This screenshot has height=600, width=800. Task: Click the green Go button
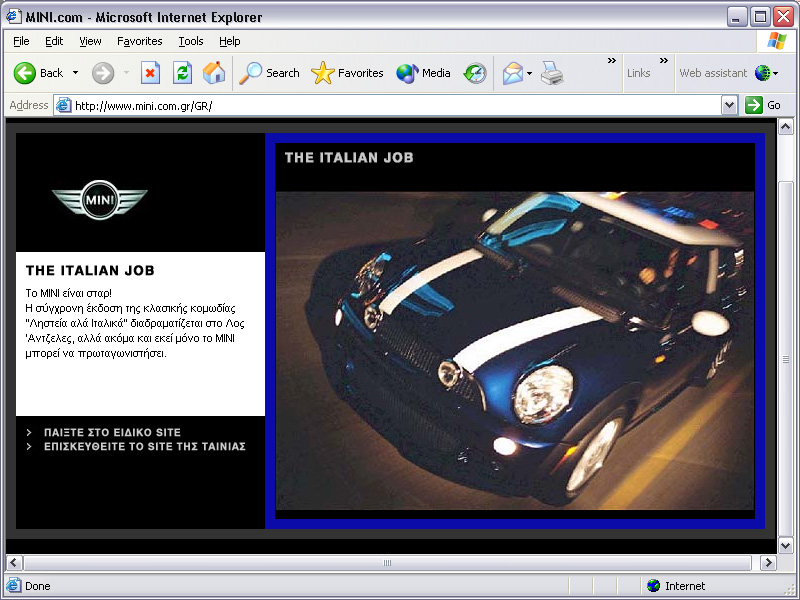click(x=762, y=106)
